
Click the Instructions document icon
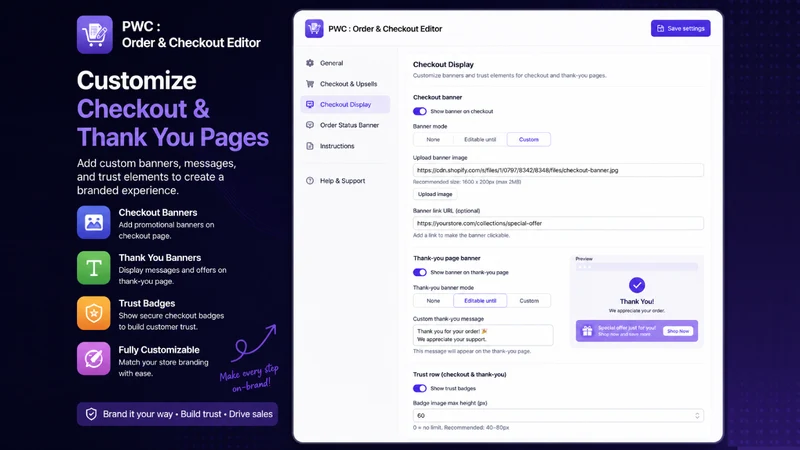tap(310, 146)
